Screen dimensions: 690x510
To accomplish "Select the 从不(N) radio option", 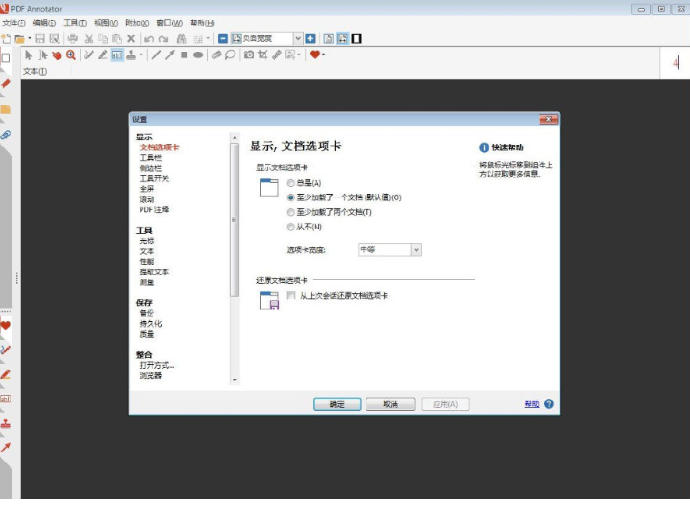I will tap(290, 226).
